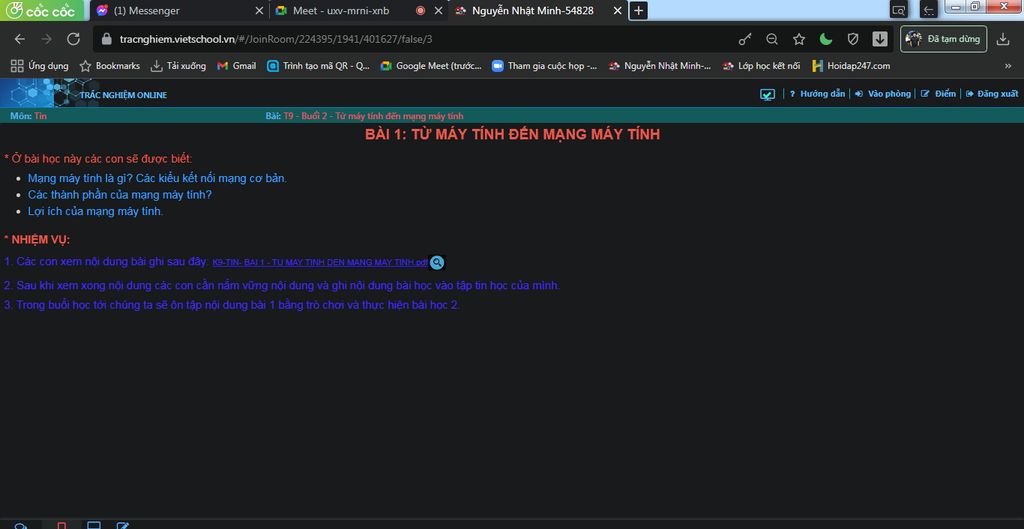Click the '* NHIỆM VỤ:' label

pos(37,240)
